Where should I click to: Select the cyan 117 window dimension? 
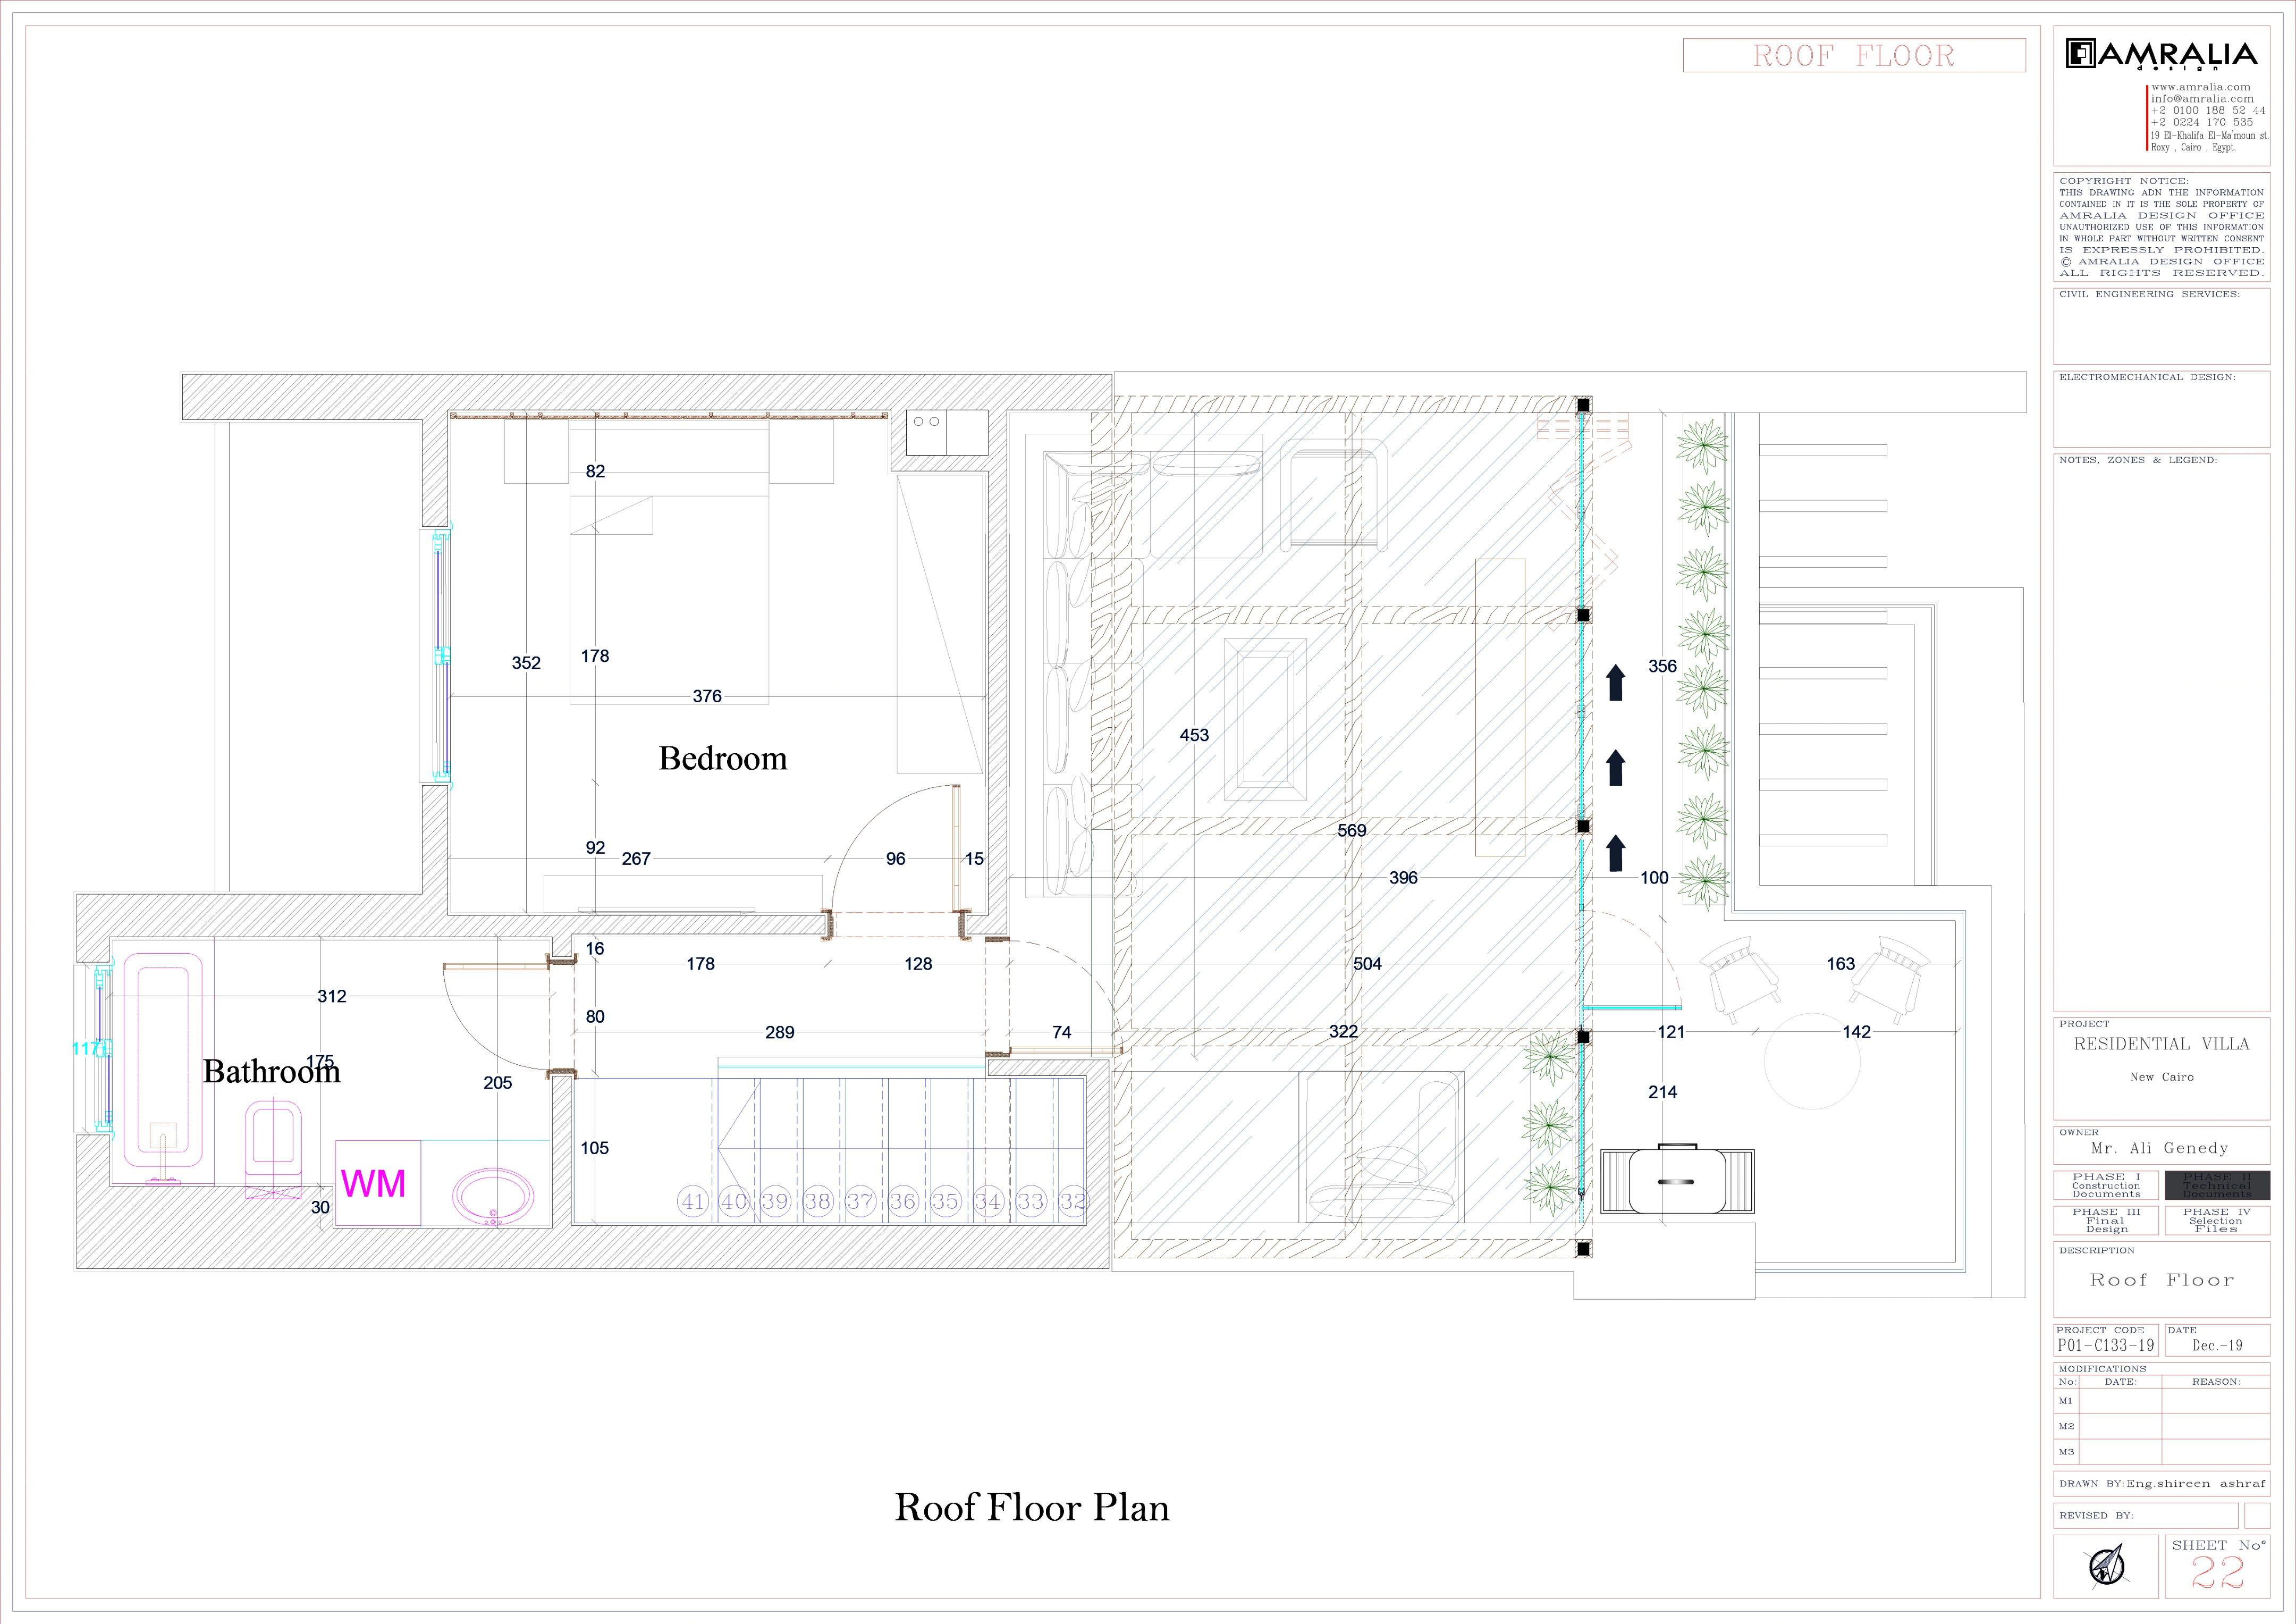tap(85, 1049)
